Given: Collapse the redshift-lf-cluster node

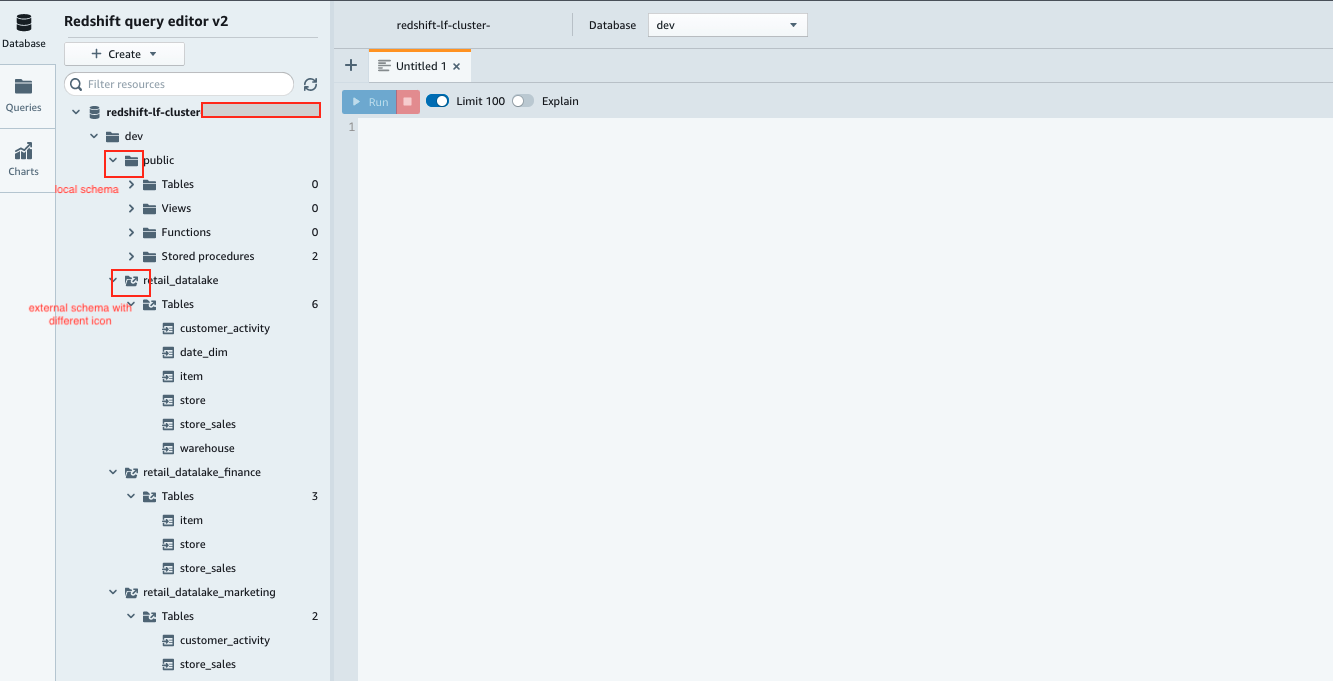Looking at the screenshot, I should pos(76,112).
